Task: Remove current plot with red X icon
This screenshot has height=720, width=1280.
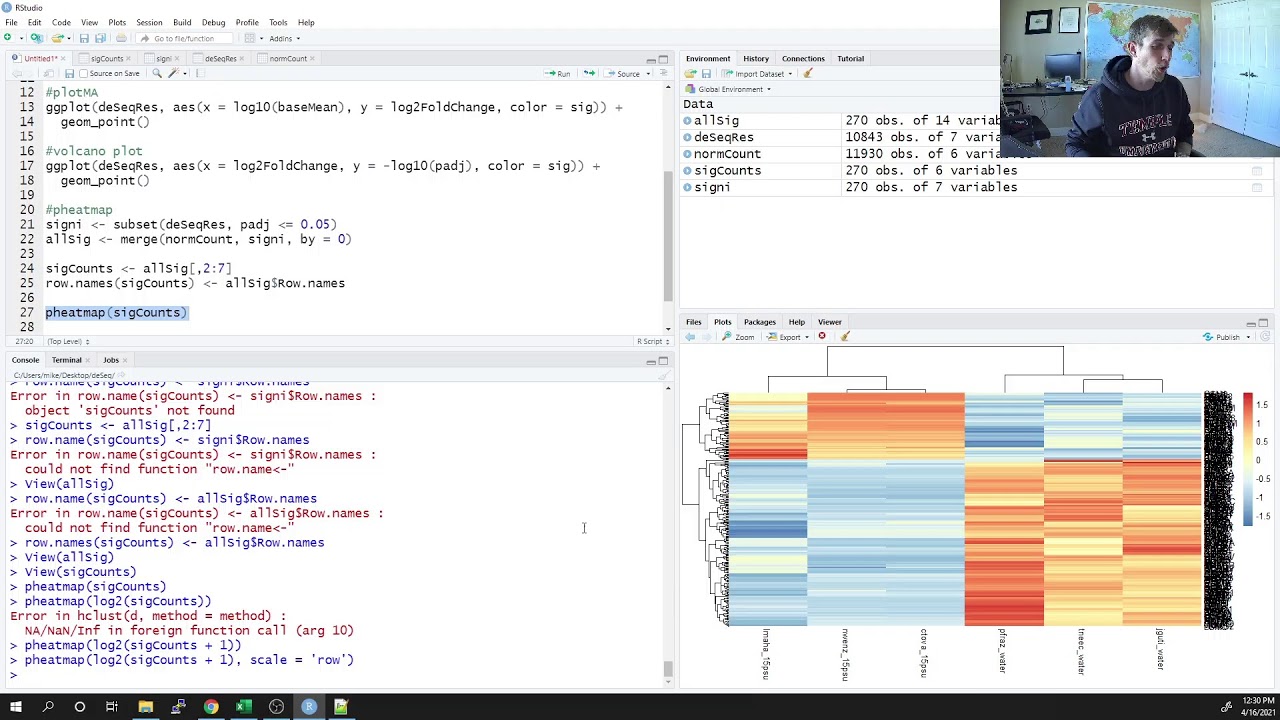Action: click(x=822, y=336)
